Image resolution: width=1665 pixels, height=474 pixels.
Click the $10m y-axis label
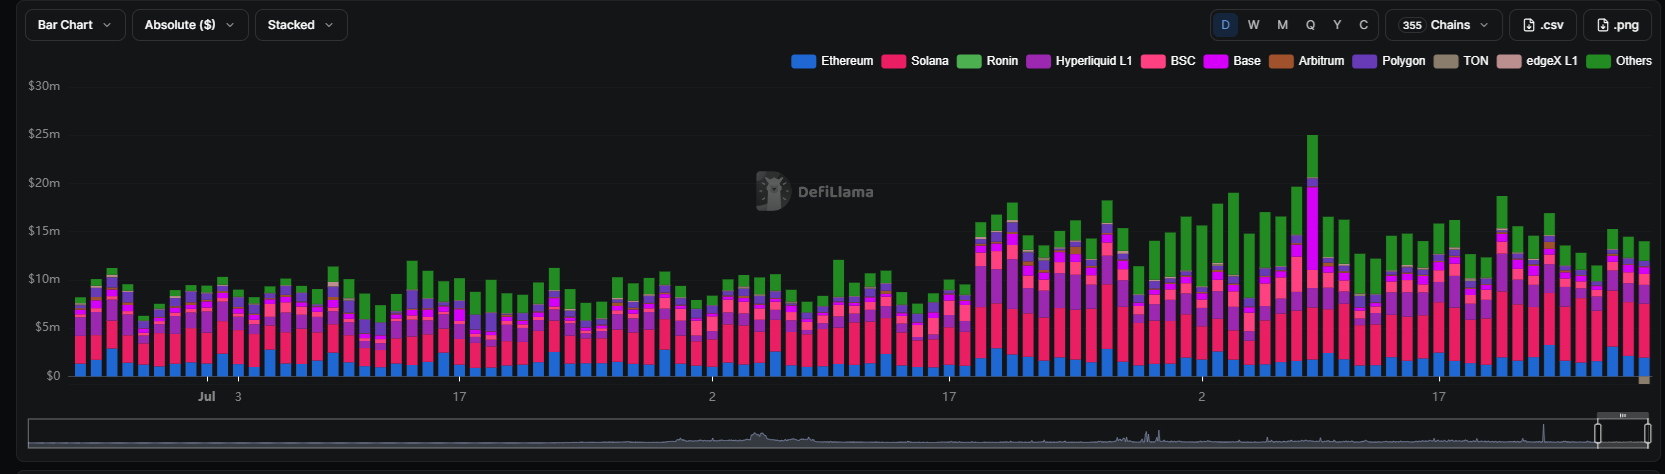pyautogui.click(x=44, y=279)
